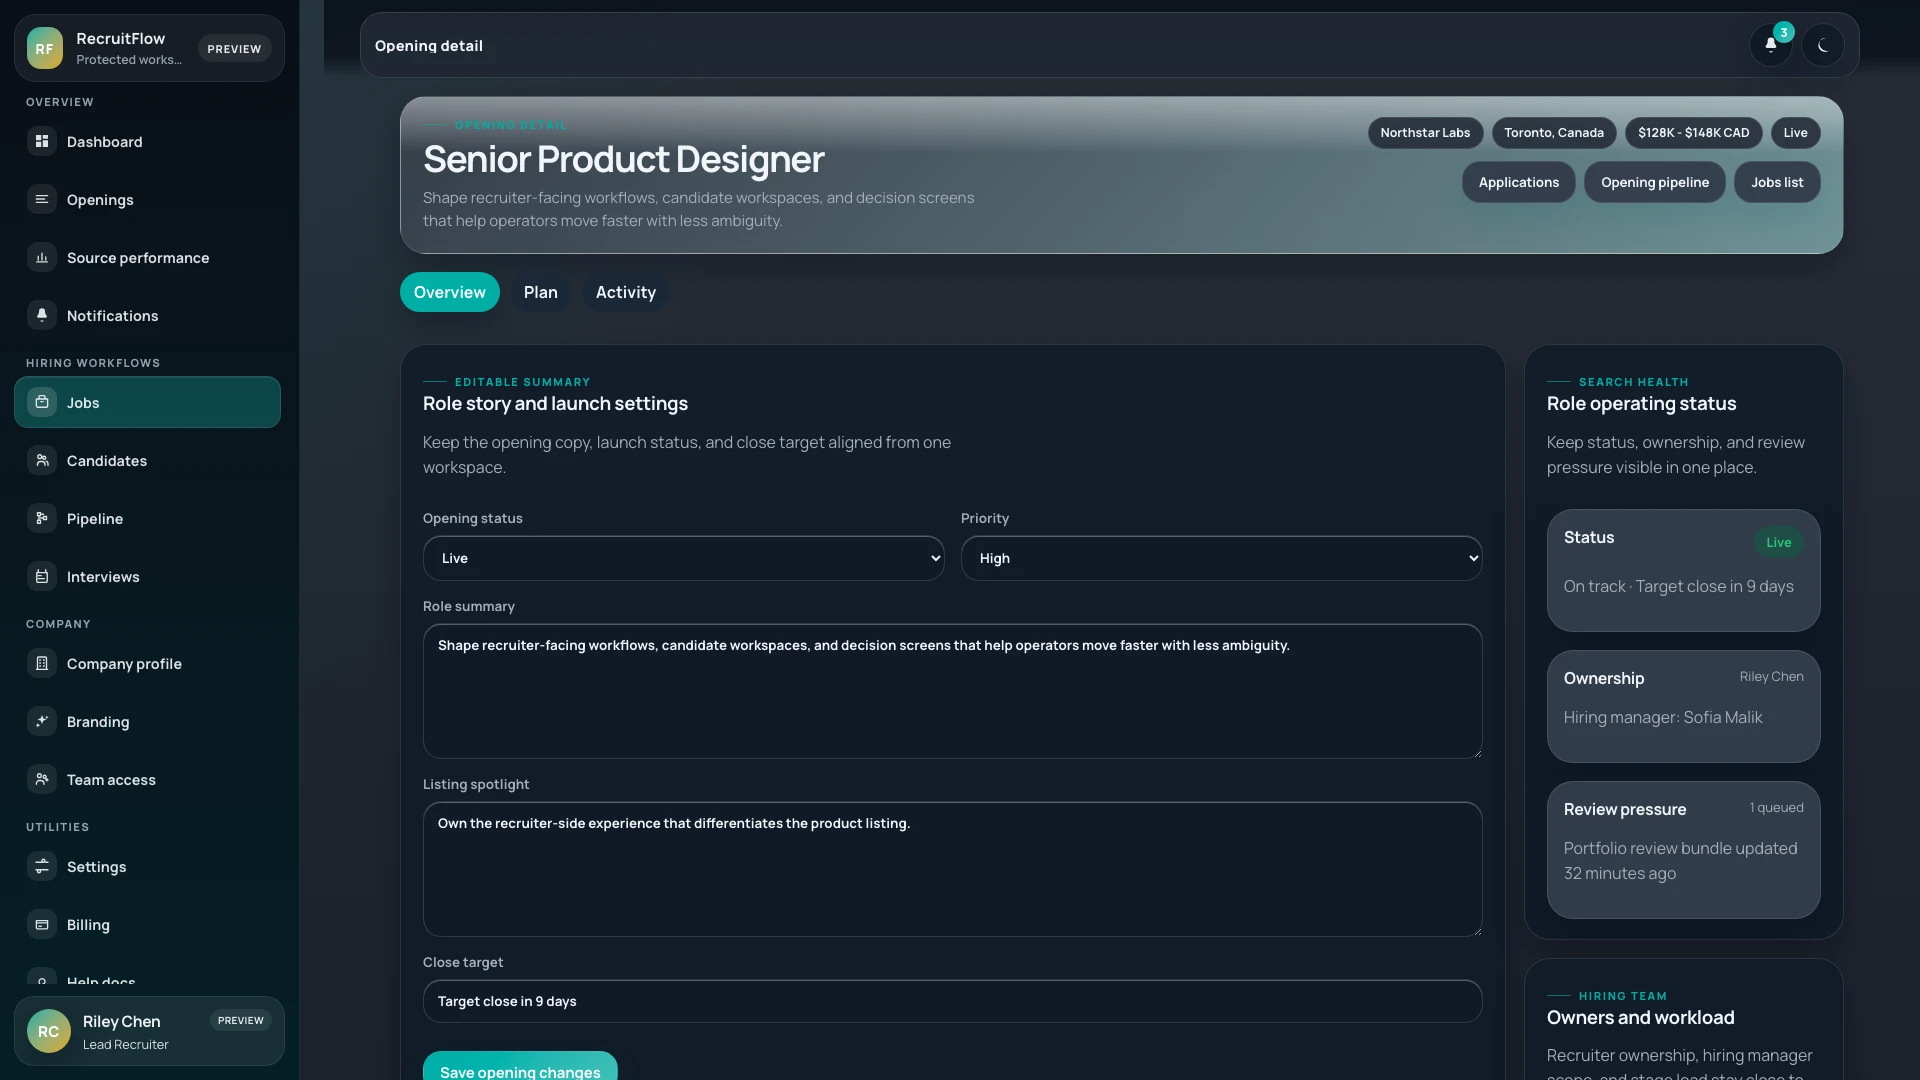
Task: Click 'Portfolio review bundle updated' text
Action: click(1680, 848)
